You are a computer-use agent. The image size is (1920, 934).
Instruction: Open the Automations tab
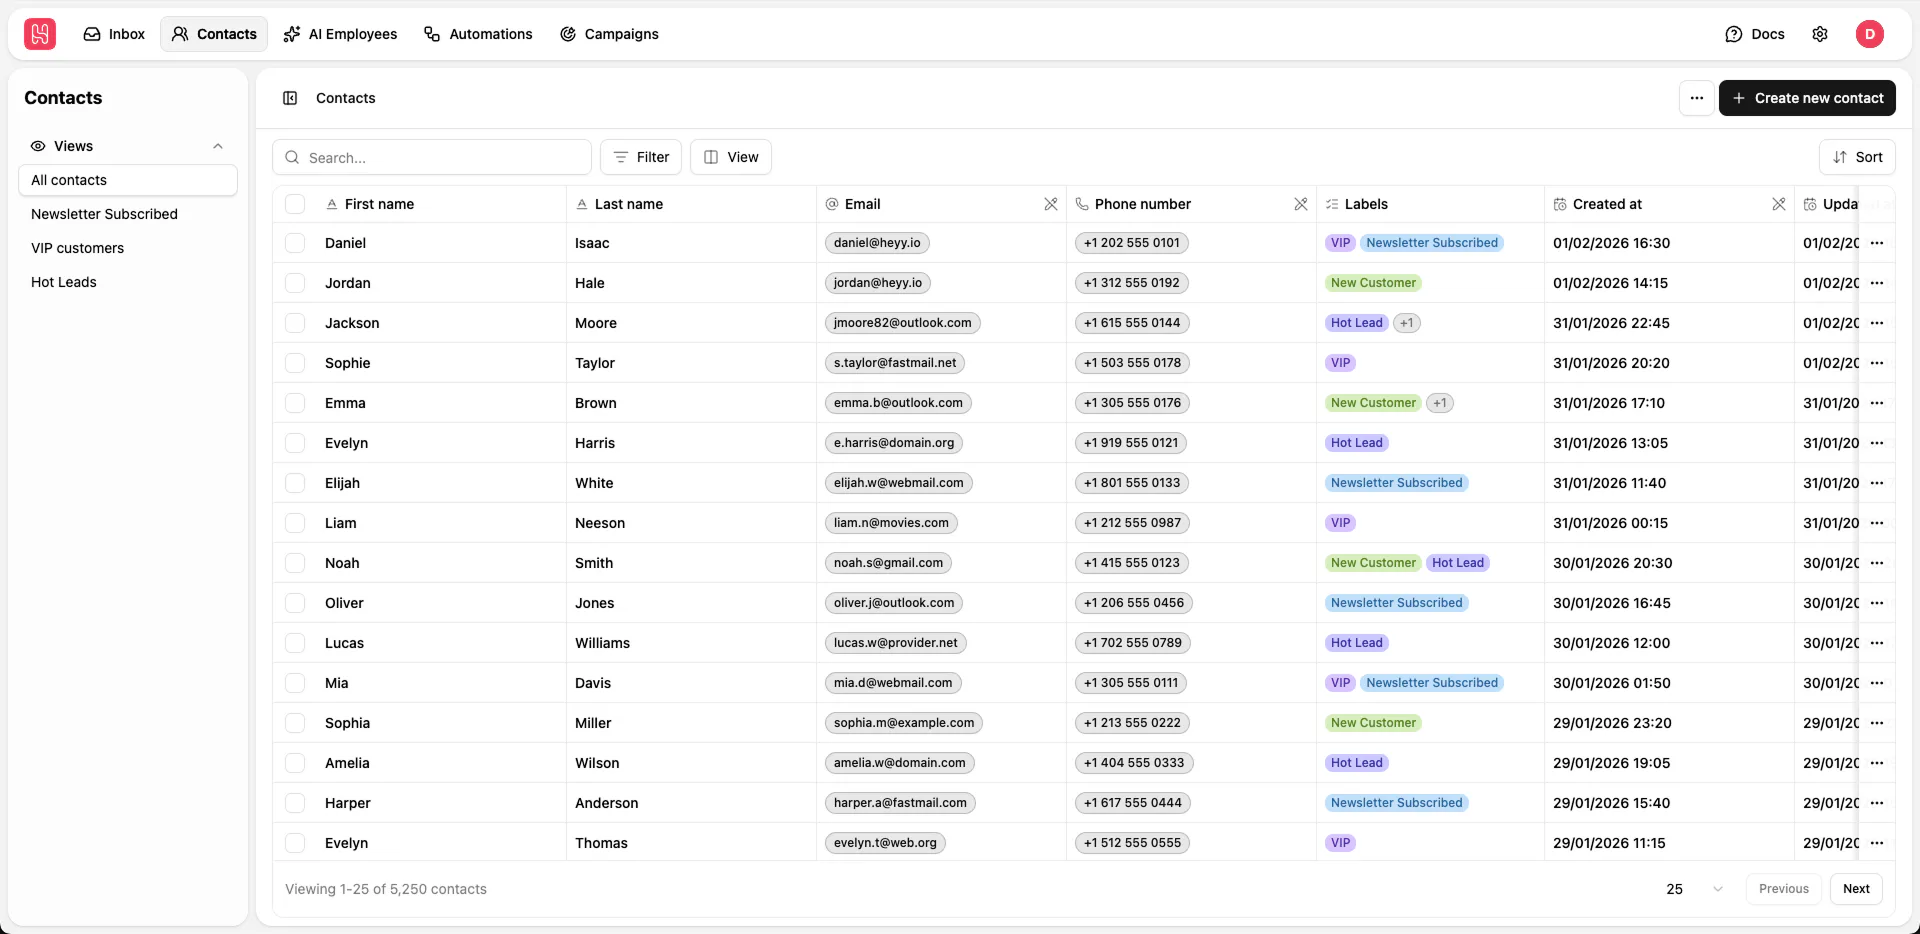[x=478, y=34]
